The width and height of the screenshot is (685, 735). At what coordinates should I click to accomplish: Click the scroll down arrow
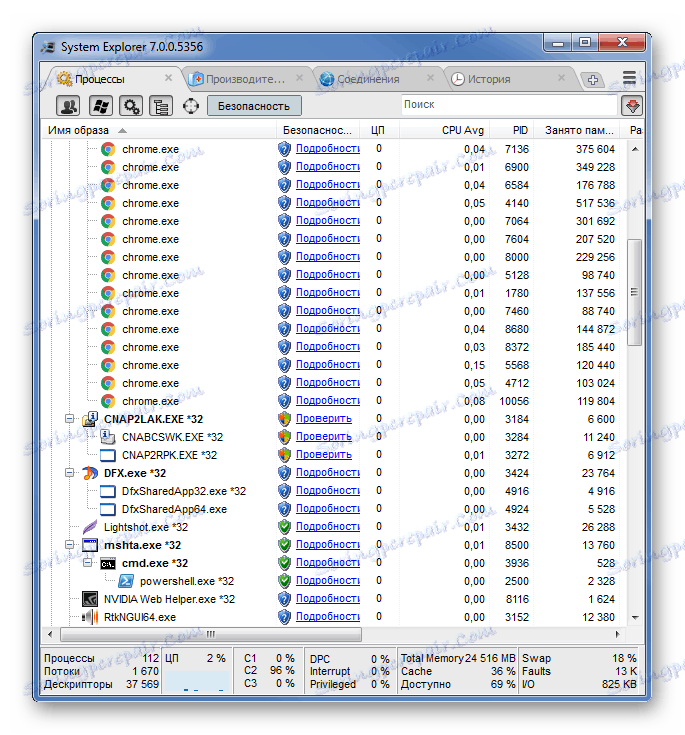click(x=635, y=617)
